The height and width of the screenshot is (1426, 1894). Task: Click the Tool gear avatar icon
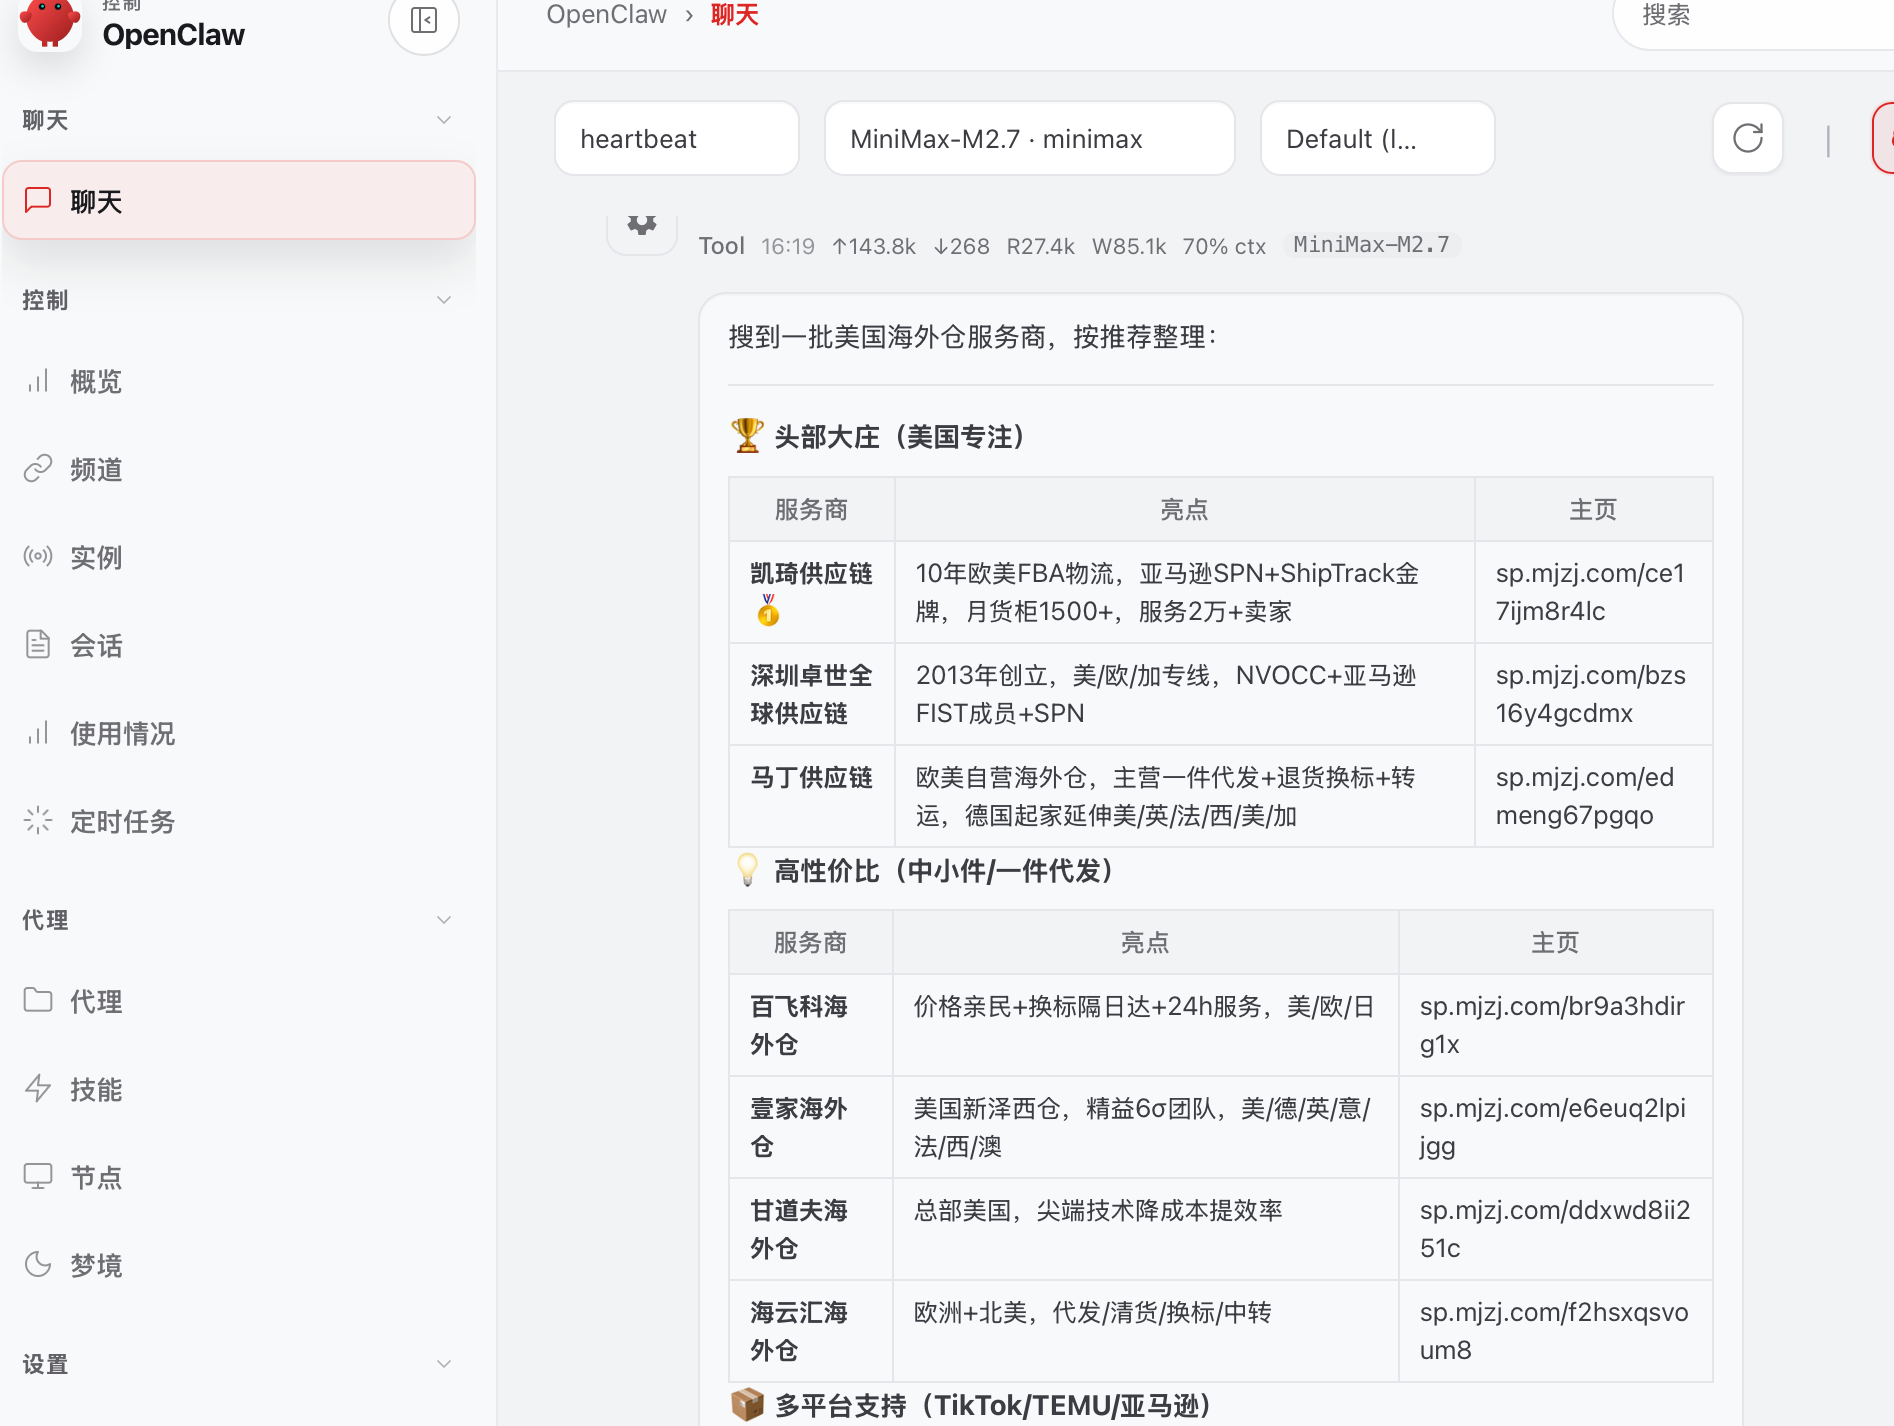click(x=642, y=228)
